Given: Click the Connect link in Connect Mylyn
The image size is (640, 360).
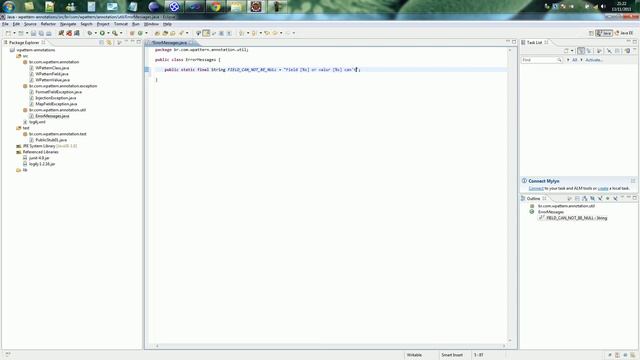Looking at the screenshot, I should (536, 189).
